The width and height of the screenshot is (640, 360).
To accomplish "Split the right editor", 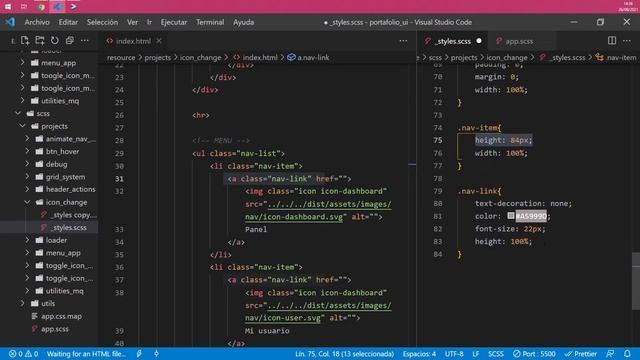I will (611, 40).
